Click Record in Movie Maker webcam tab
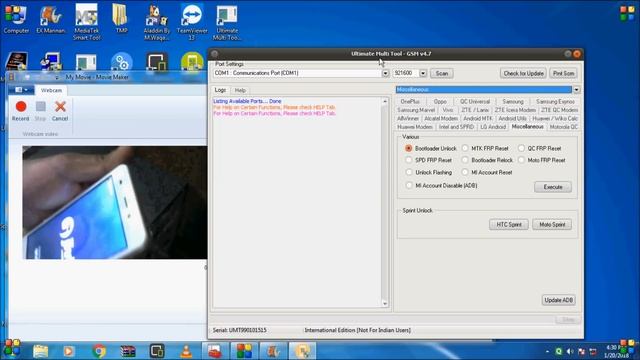 [x=20, y=111]
